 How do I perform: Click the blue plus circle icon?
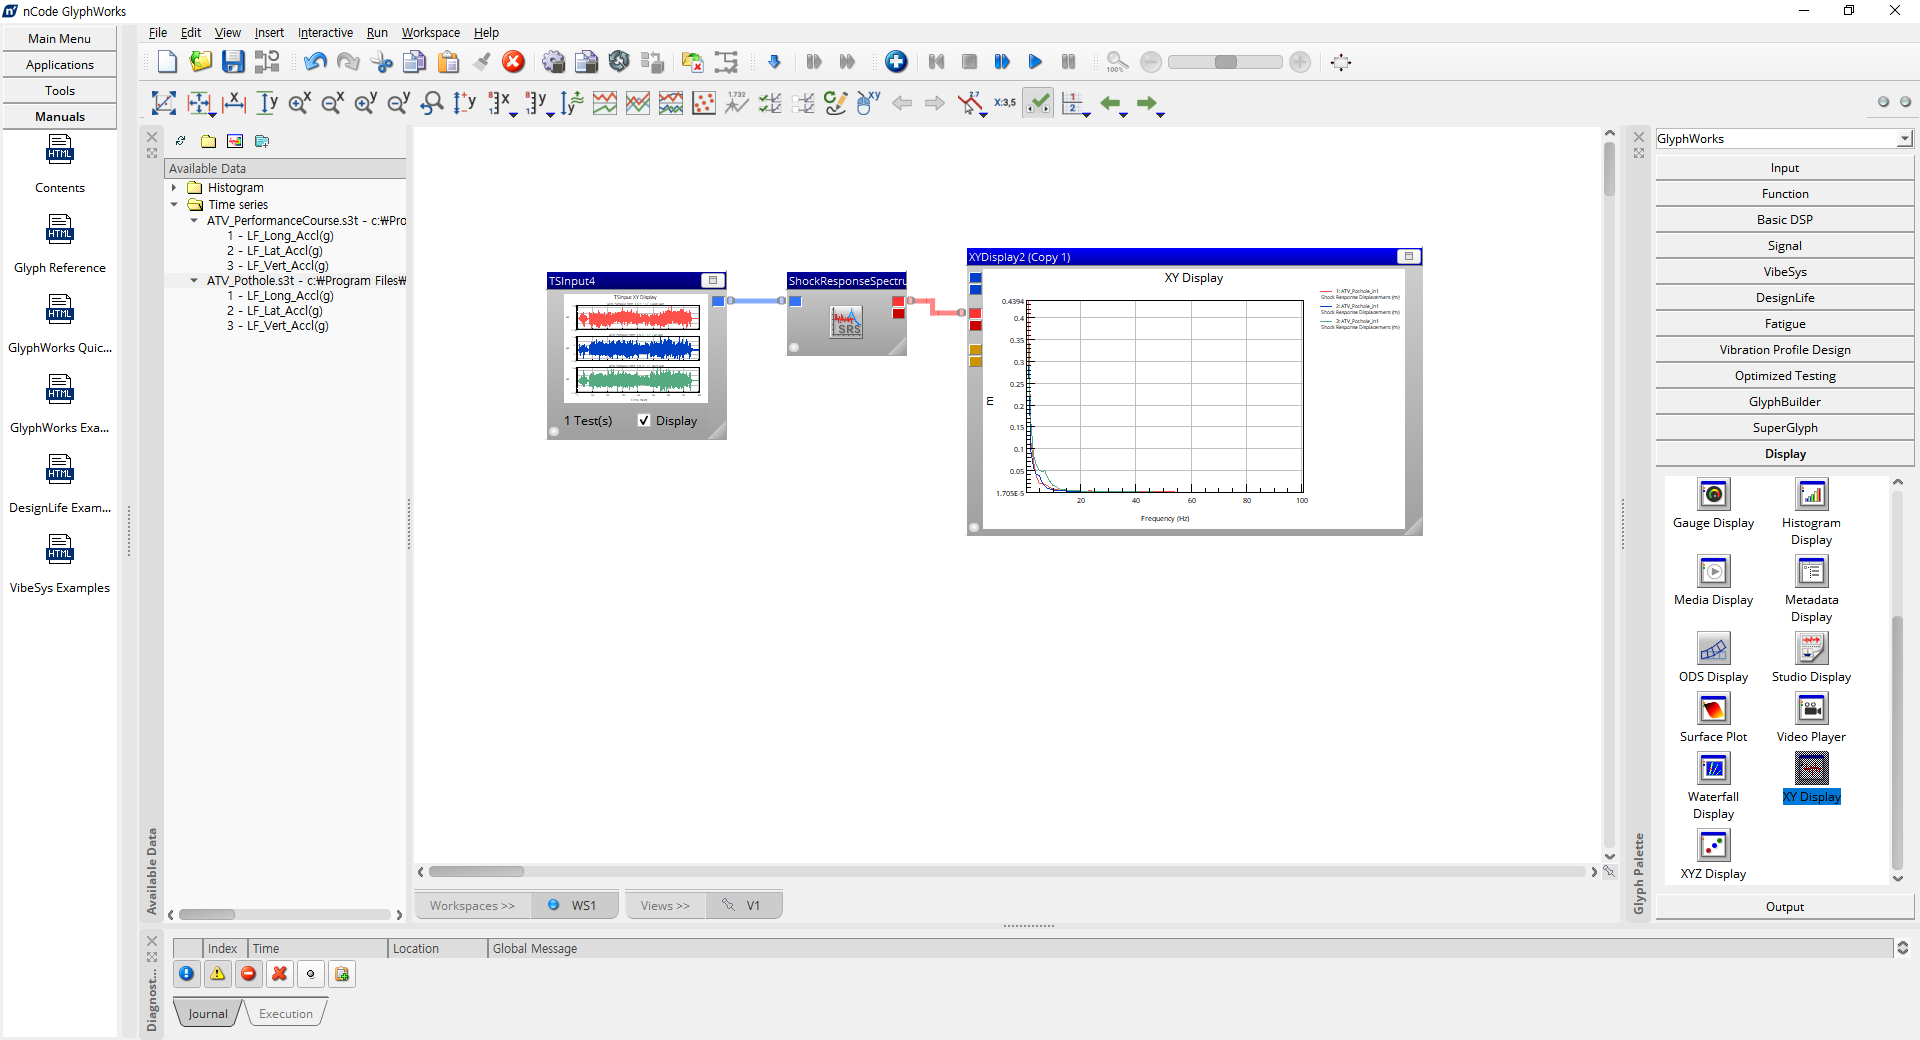[896, 62]
